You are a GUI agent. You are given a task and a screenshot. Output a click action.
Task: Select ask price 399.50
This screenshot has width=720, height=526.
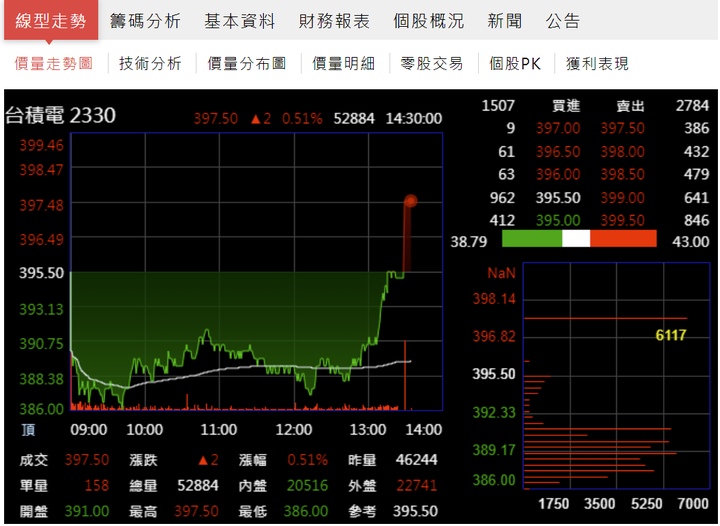point(623,220)
